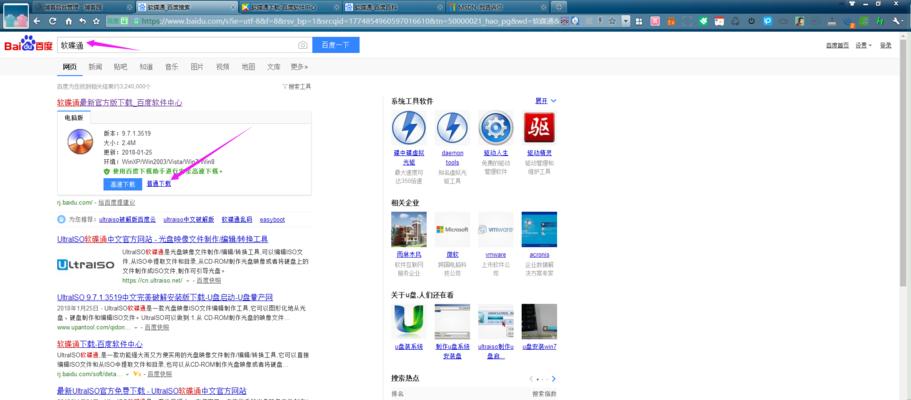Screen dimensions: 911x400
Task: Select the 电脑版 tab in download card
Action: click(x=74, y=117)
